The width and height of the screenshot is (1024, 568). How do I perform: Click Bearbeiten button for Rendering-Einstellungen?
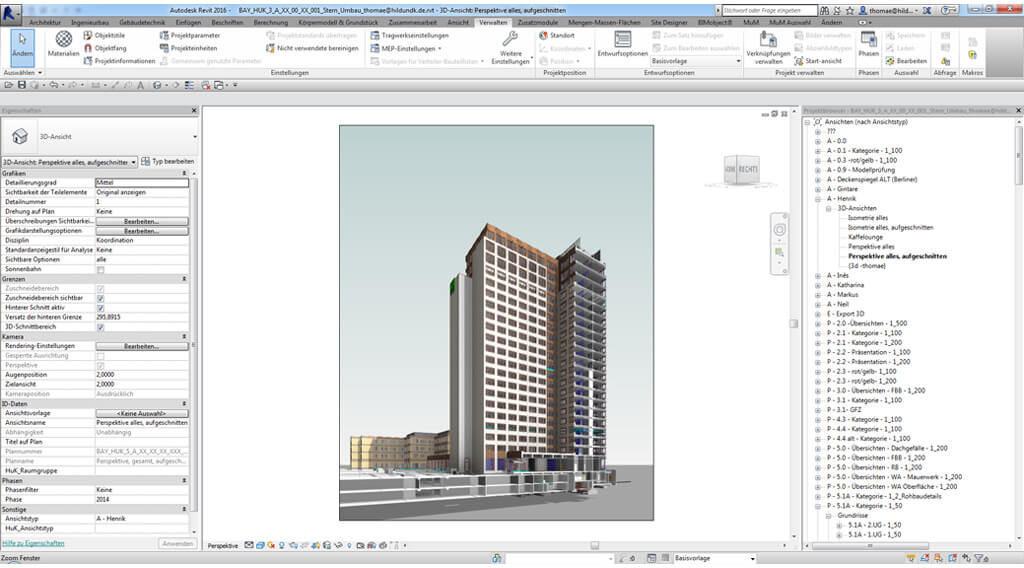[141, 346]
